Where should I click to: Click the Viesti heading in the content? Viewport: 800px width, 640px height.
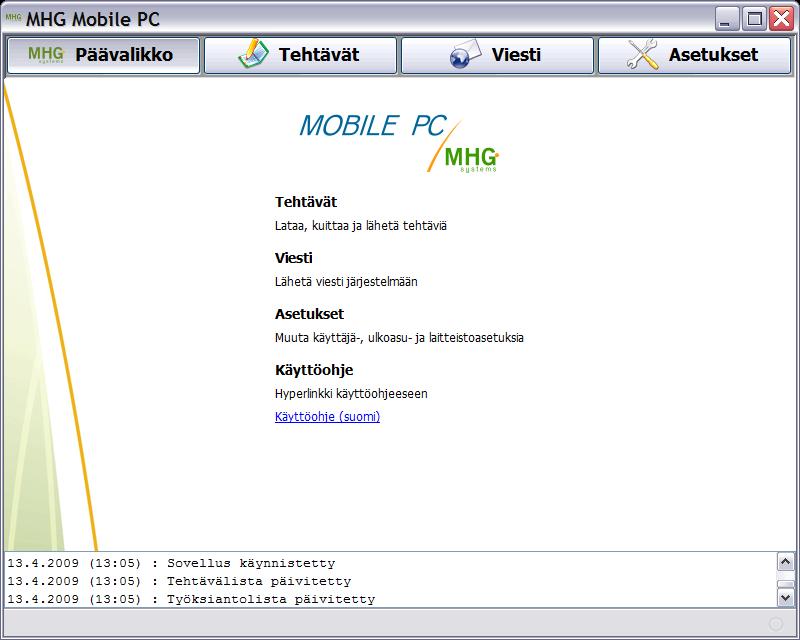293,258
